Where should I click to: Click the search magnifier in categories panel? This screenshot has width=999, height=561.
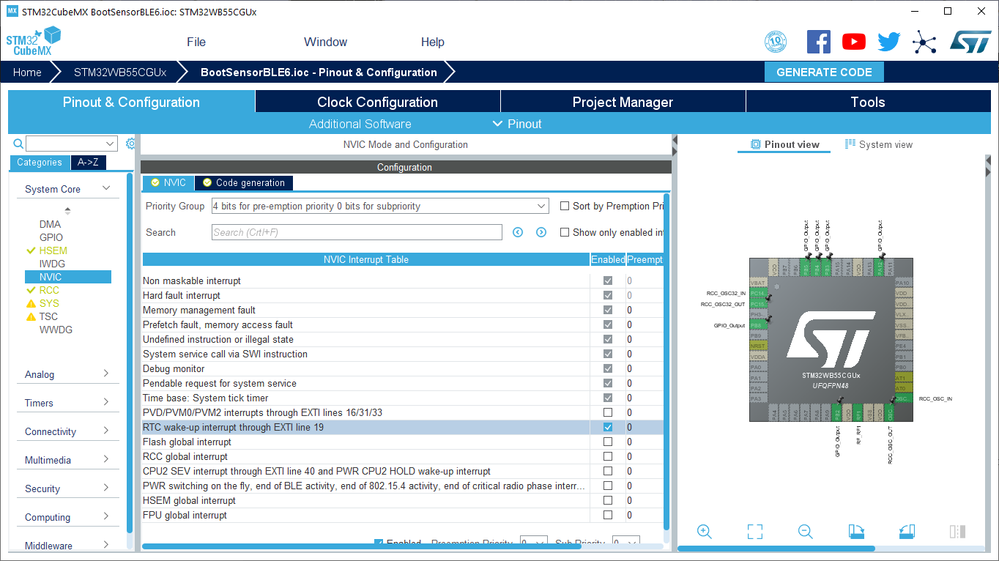[x=18, y=144]
